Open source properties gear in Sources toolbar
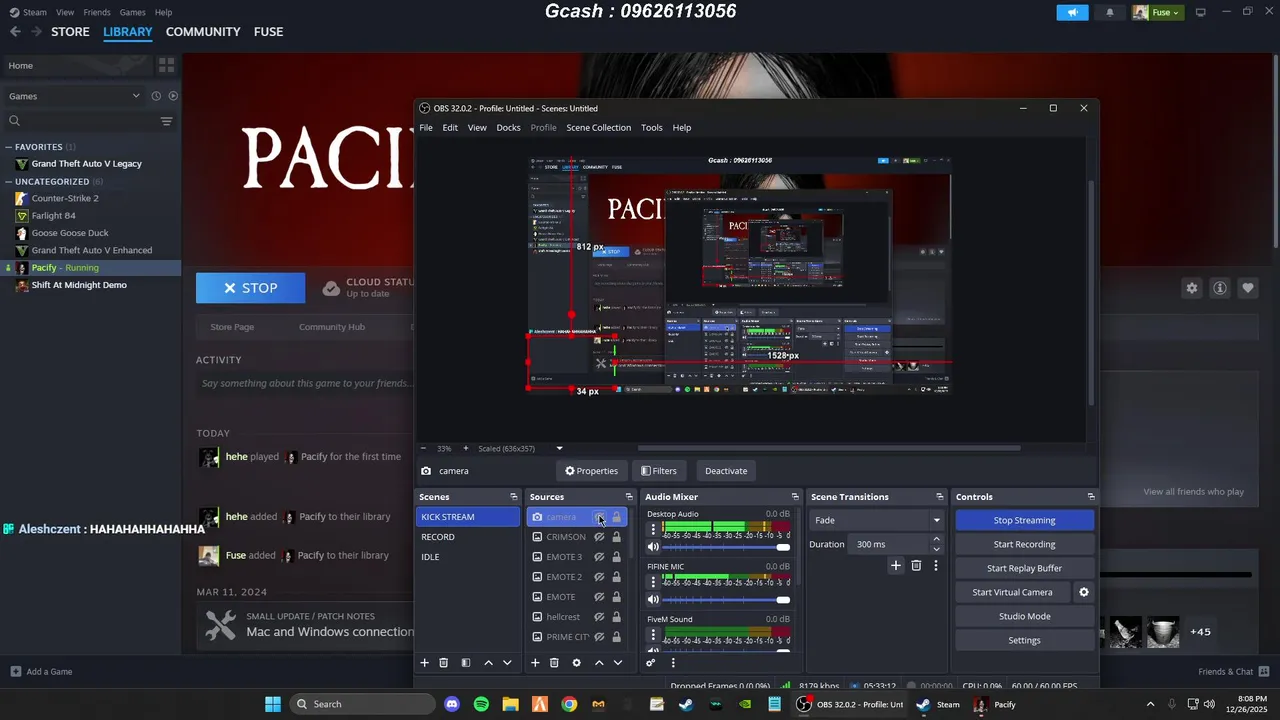 [576, 663]
